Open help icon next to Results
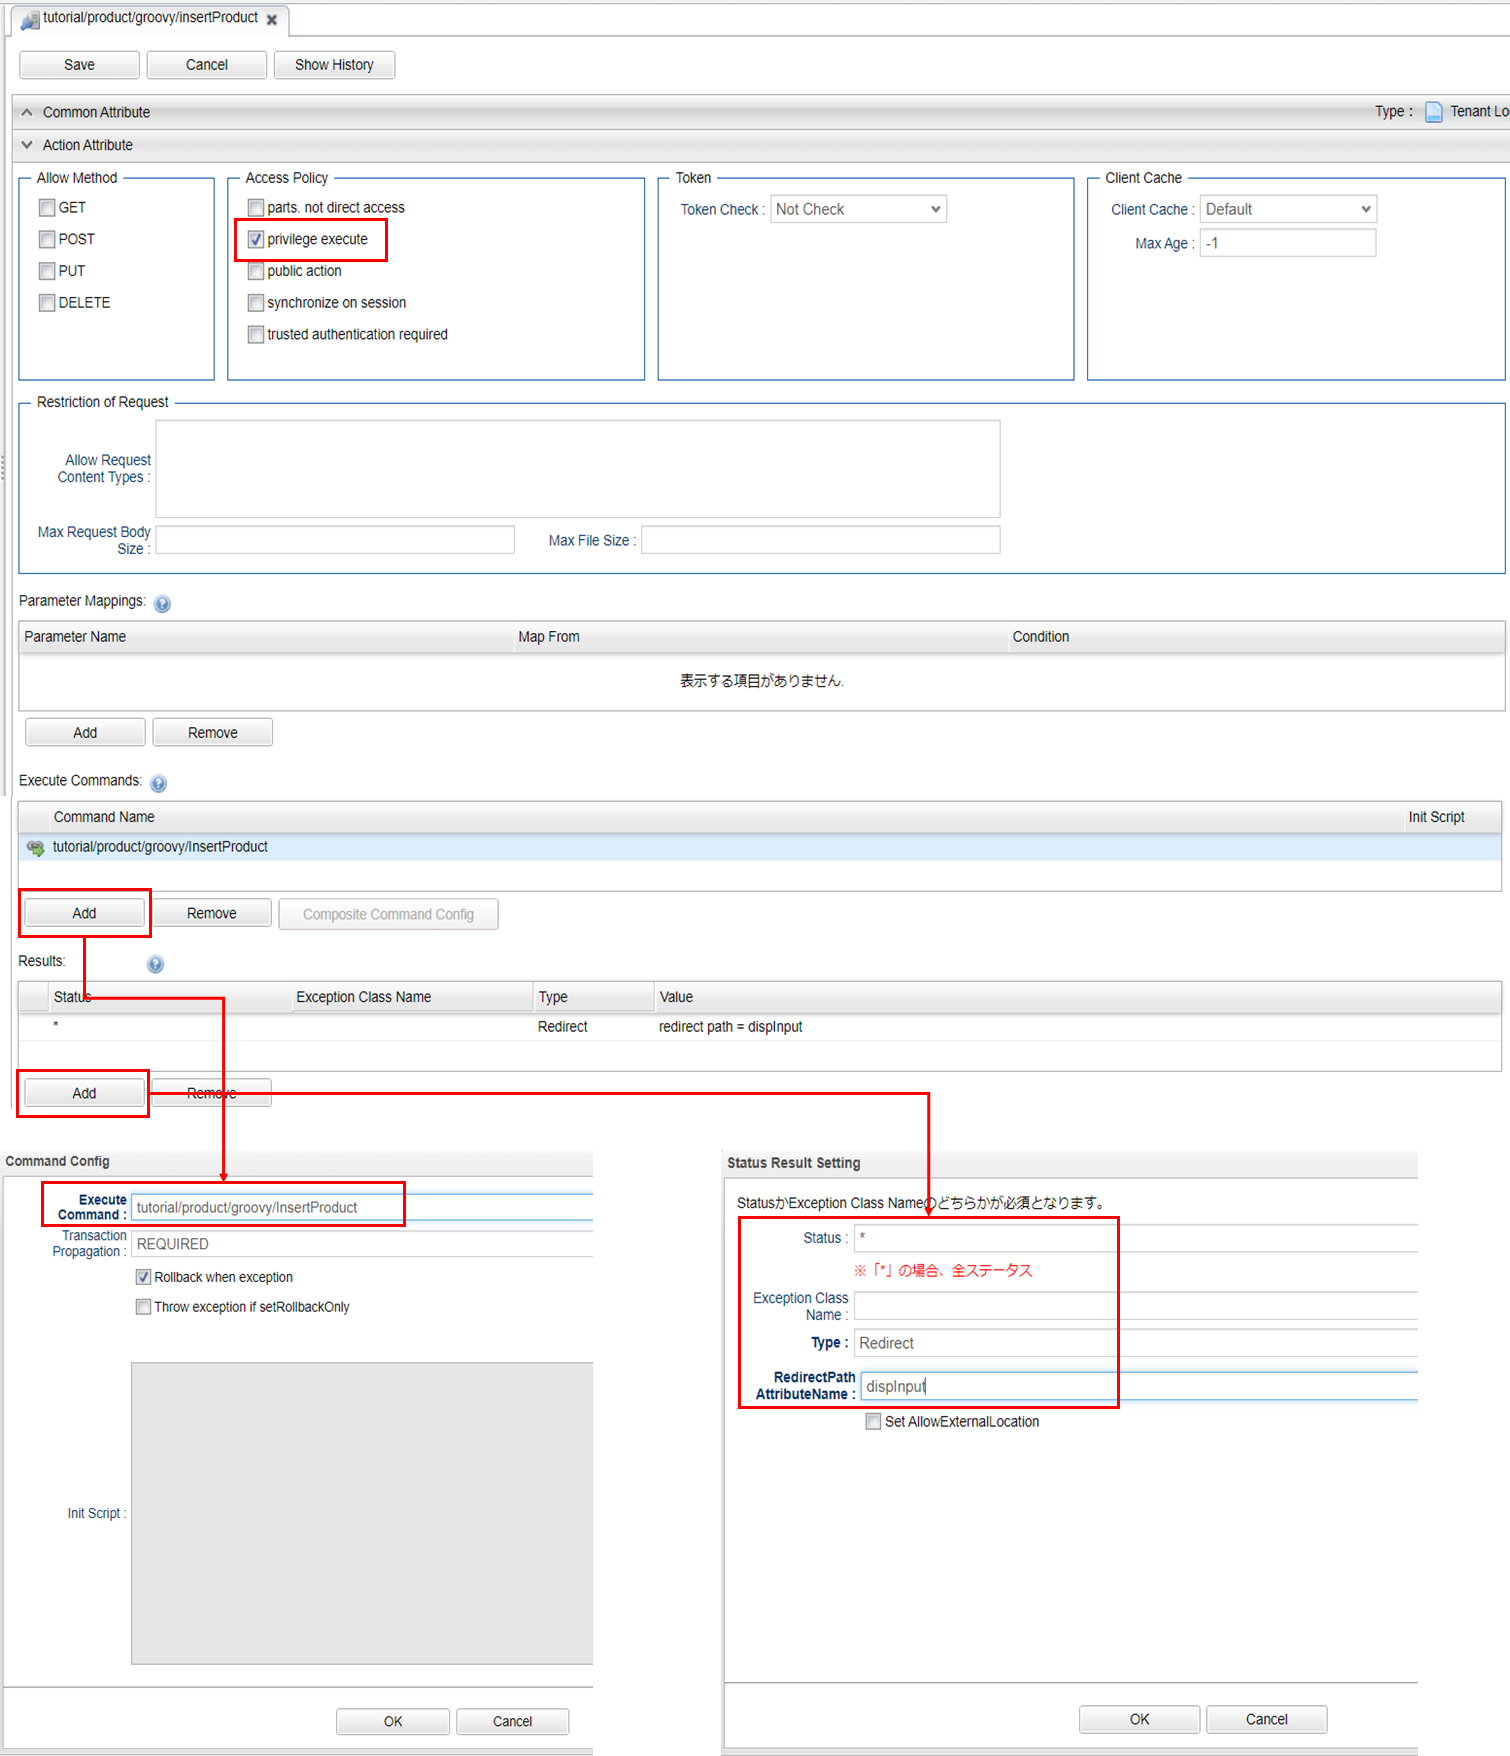This screenshot has height=1756, width=1510. click(x=155, y=964)
